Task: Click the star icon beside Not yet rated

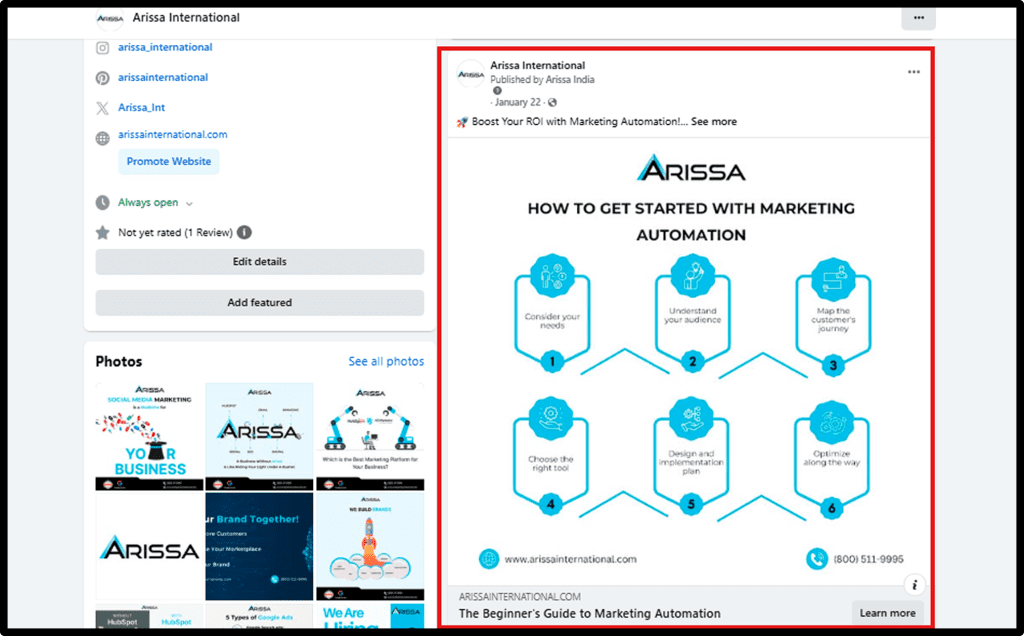Action: coord(103,232)
